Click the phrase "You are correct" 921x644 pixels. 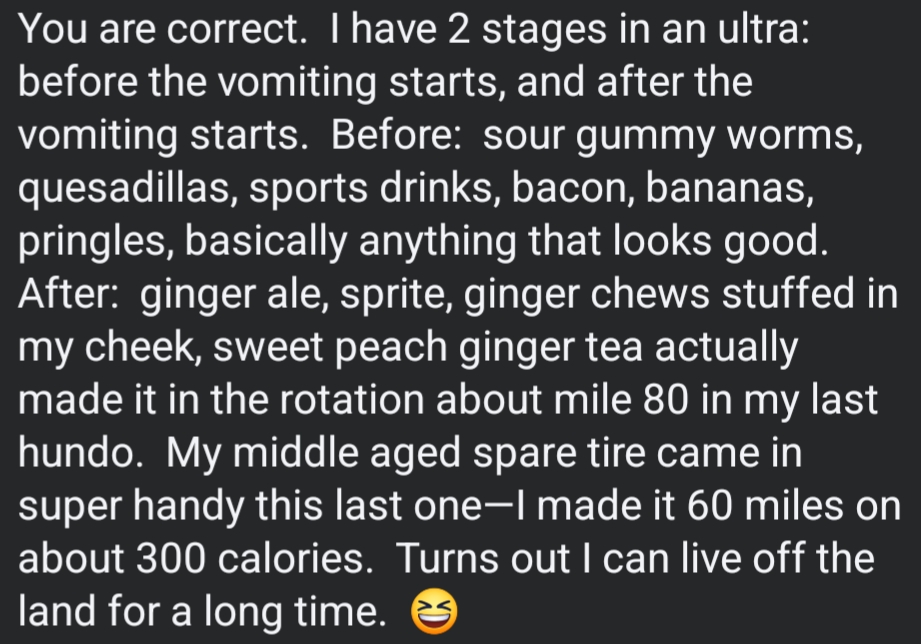click(158, 30)
